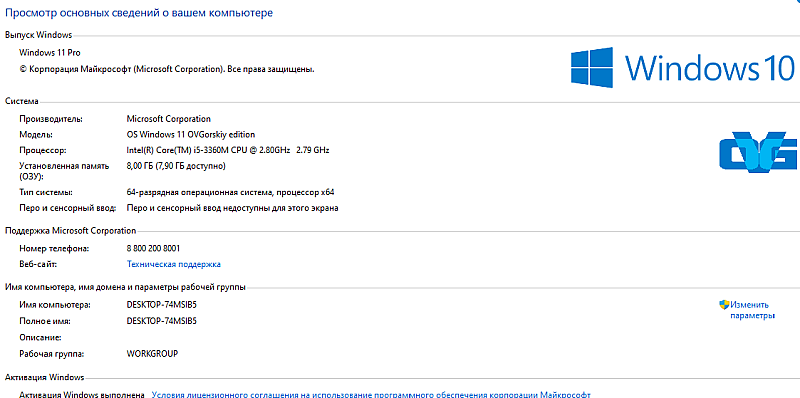
Task: Open the Изменить параметры link
Action: pos(752,310)
